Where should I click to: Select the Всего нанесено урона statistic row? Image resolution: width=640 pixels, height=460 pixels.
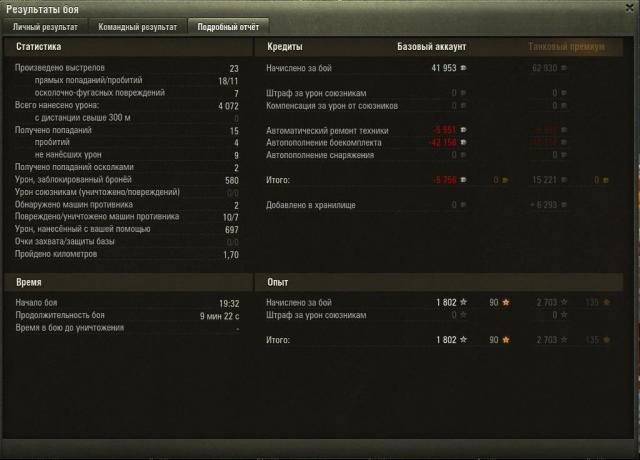pos(127,106)
